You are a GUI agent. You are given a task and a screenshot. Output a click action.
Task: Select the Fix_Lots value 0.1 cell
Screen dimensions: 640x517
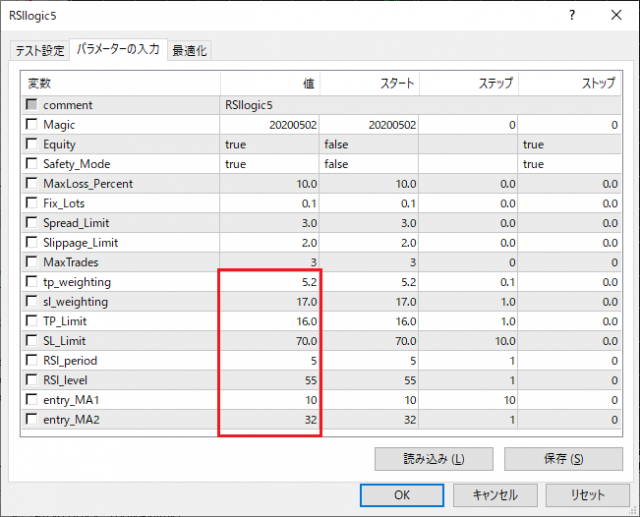pyautogui.click(x=269, y=203)
